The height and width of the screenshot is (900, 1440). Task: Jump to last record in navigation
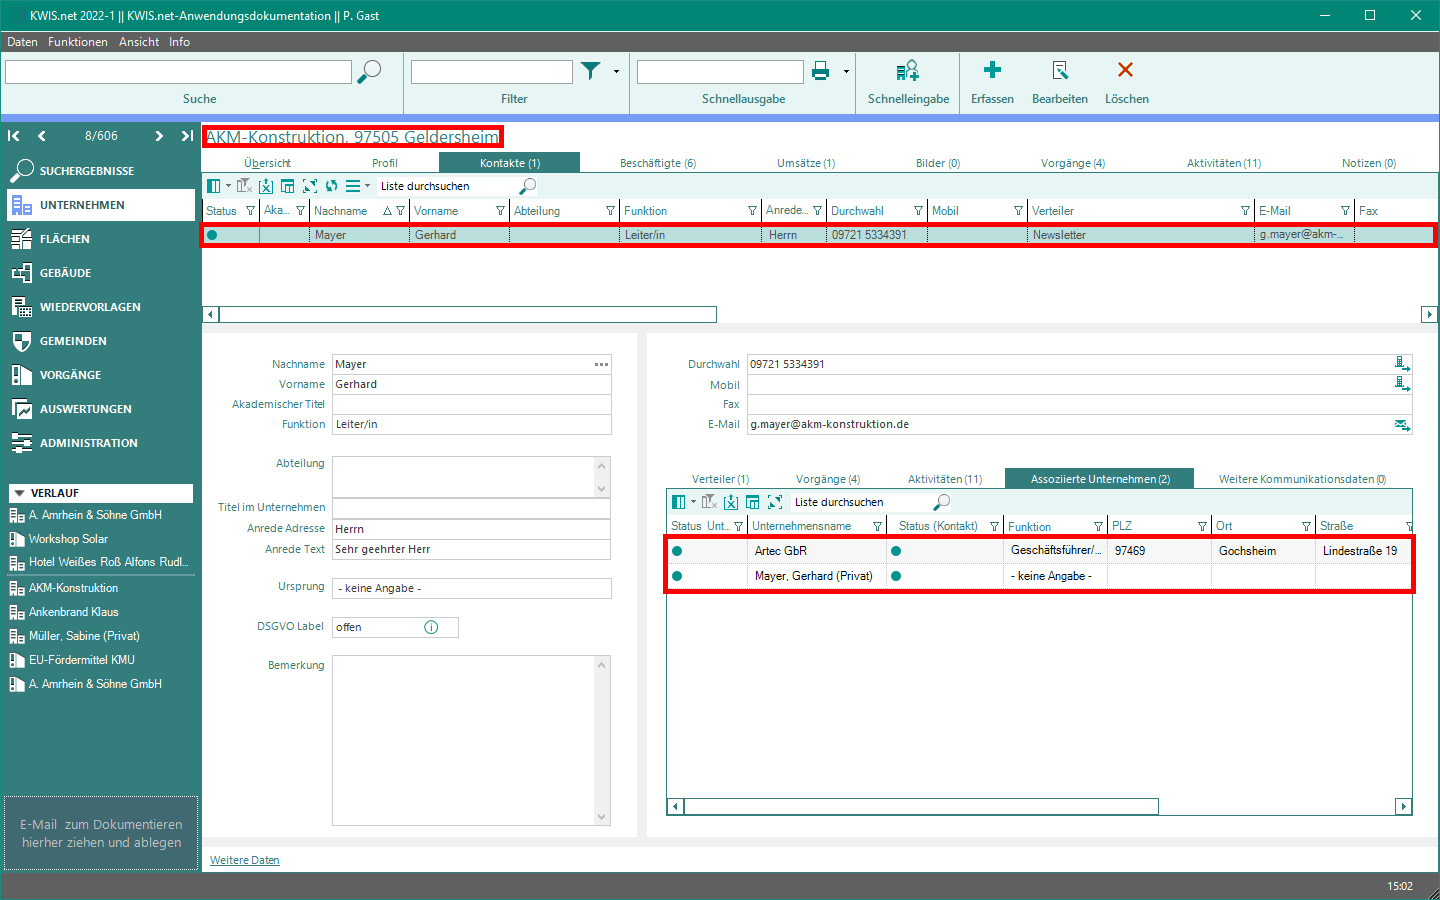click(187, 136)
